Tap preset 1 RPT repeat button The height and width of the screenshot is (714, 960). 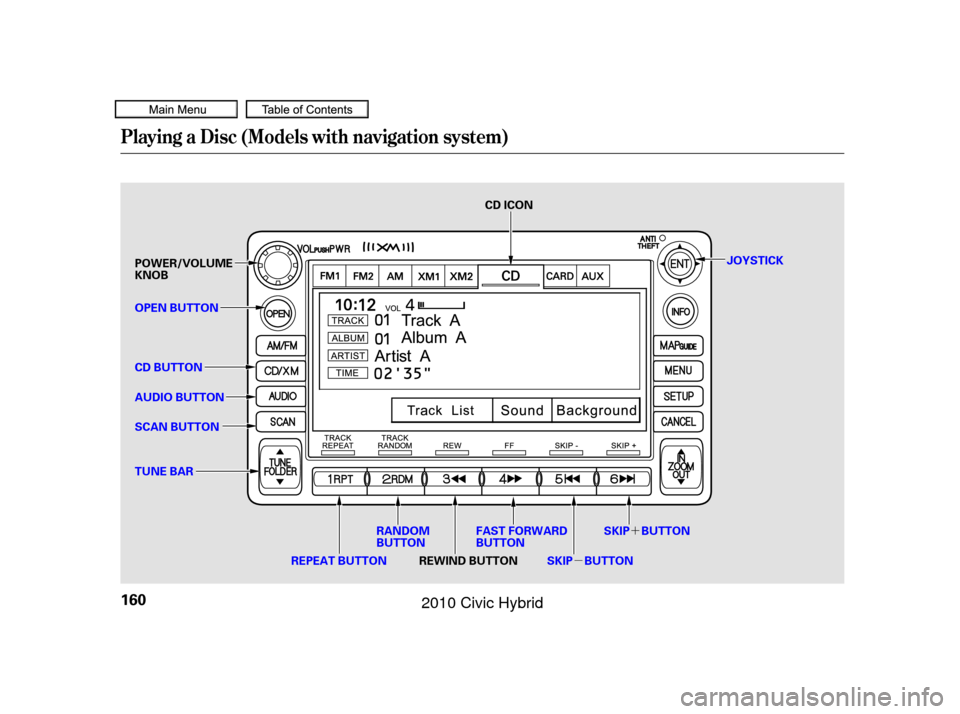(340, 479)
